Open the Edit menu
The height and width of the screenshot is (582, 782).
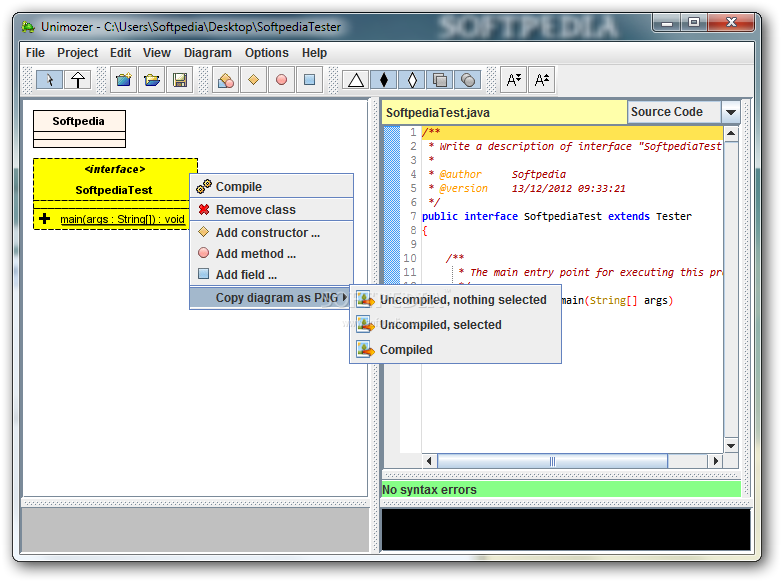click(120, 53)
